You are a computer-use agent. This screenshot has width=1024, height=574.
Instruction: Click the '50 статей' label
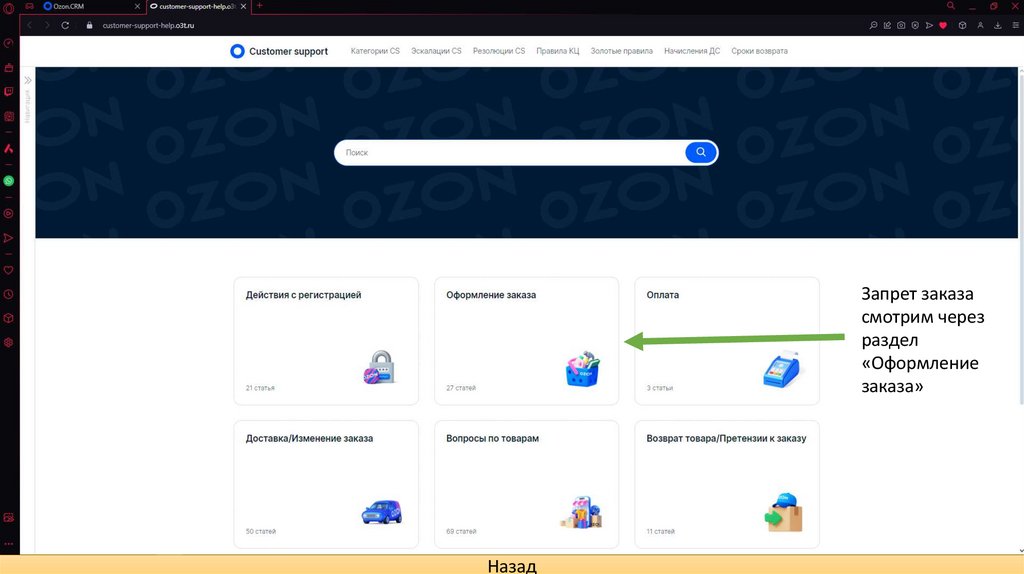point(261,532)
